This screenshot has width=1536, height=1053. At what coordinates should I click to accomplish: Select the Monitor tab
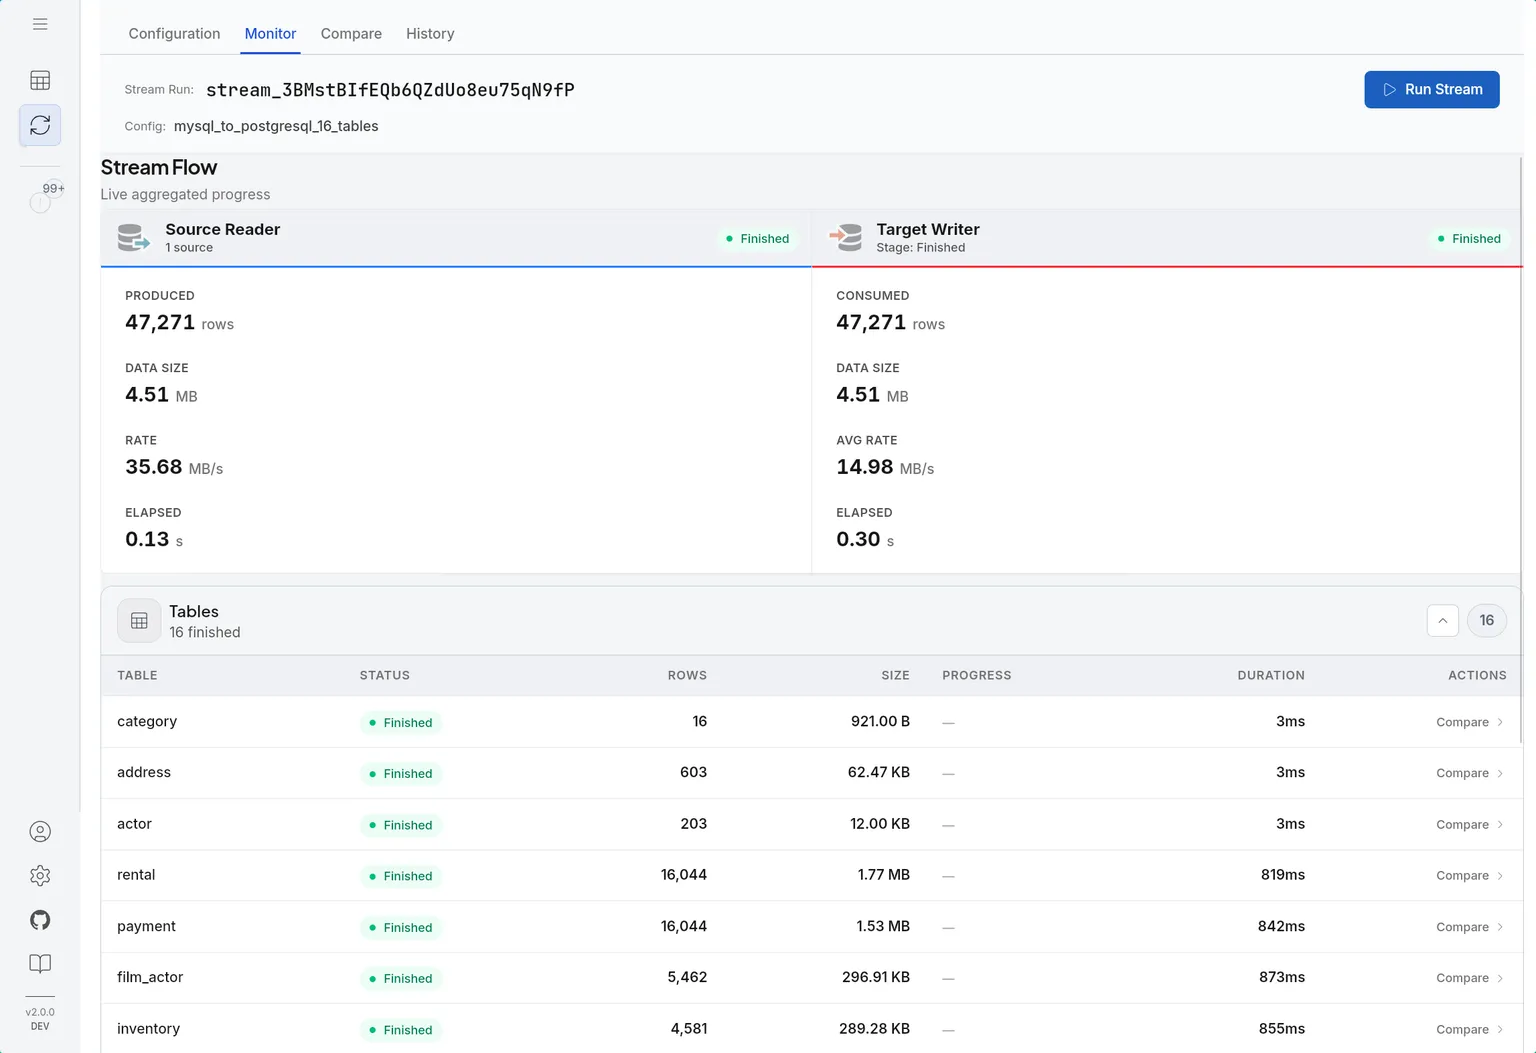click(270, 34)
